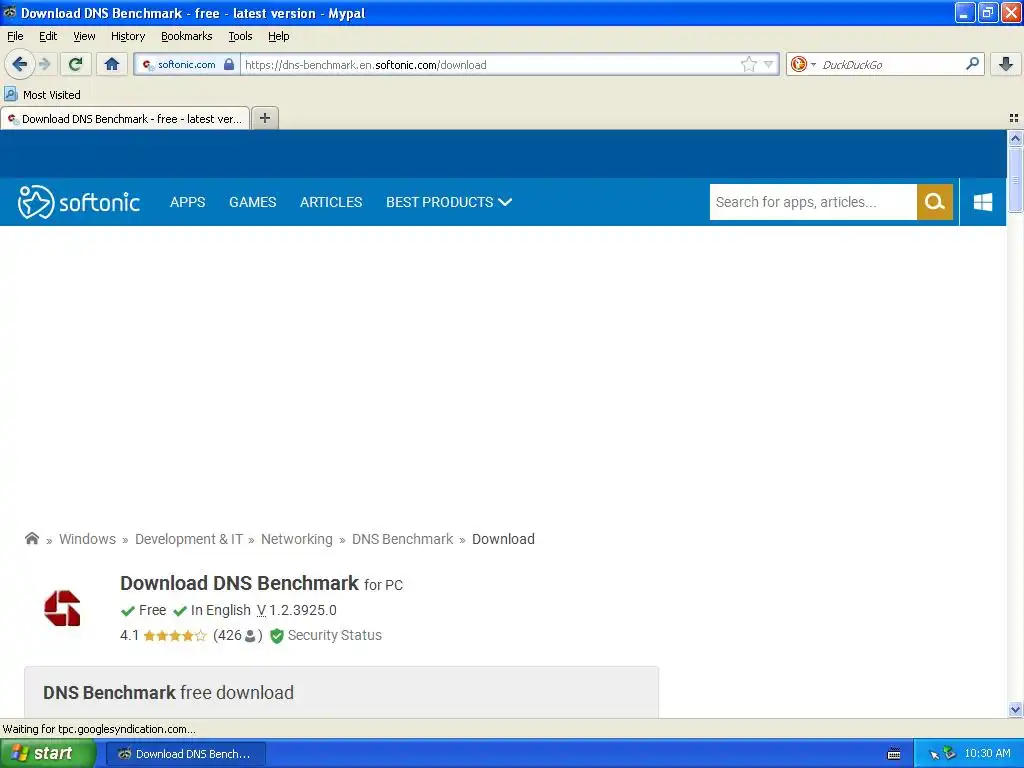Click the magnifier in the browser search box

click(972, 64)
